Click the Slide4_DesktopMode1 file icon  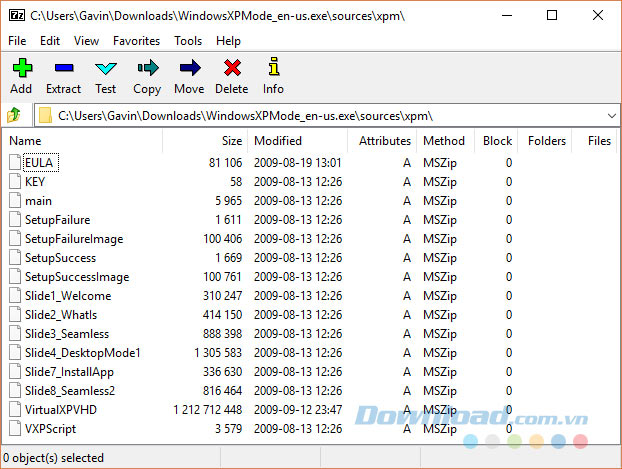[x=15, y=353]
